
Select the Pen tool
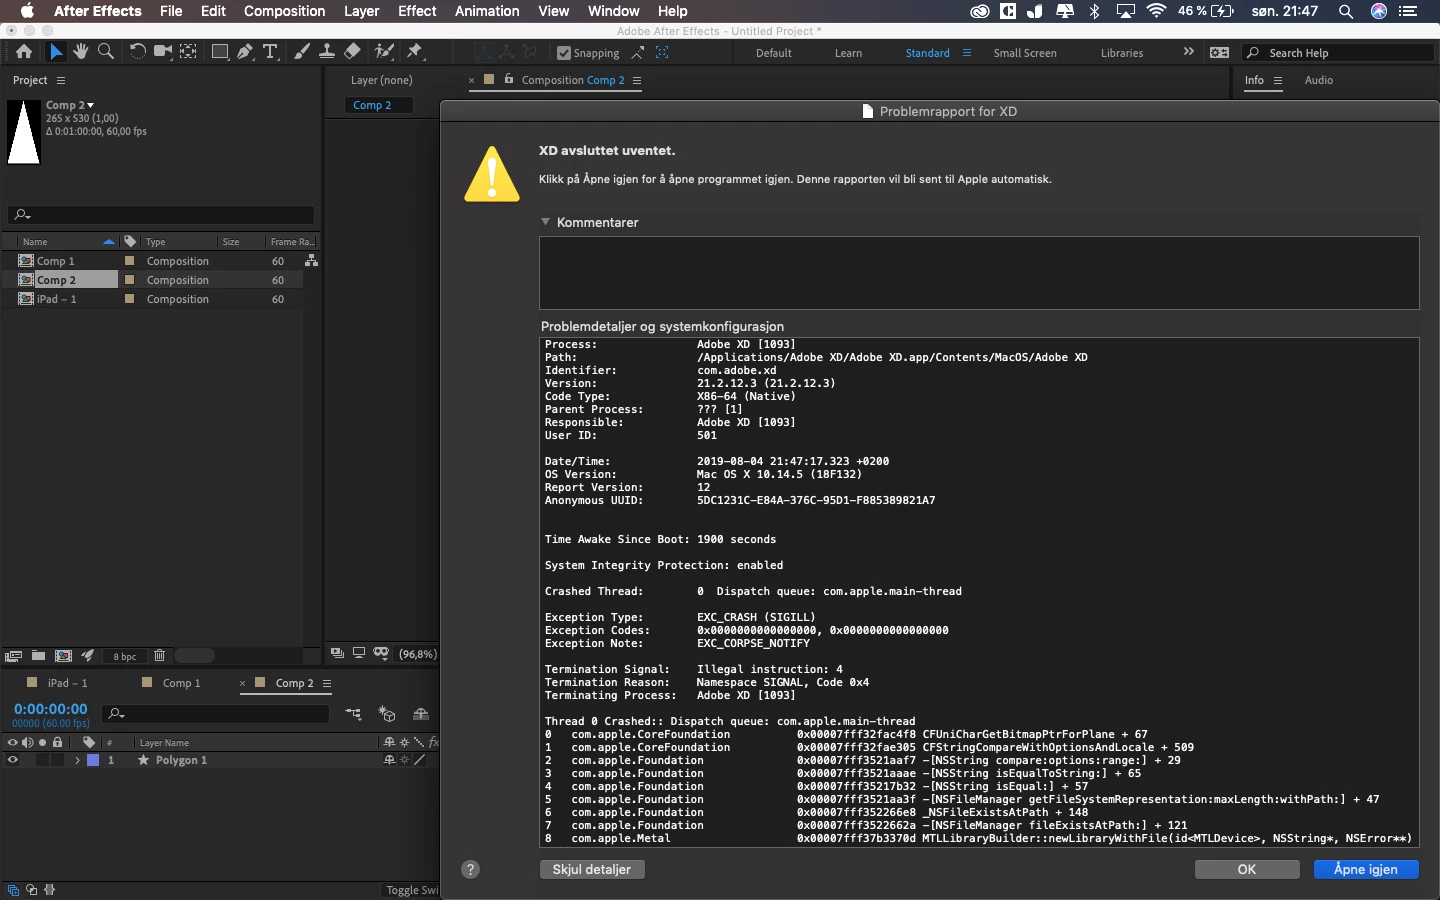[x=245, y=52]
